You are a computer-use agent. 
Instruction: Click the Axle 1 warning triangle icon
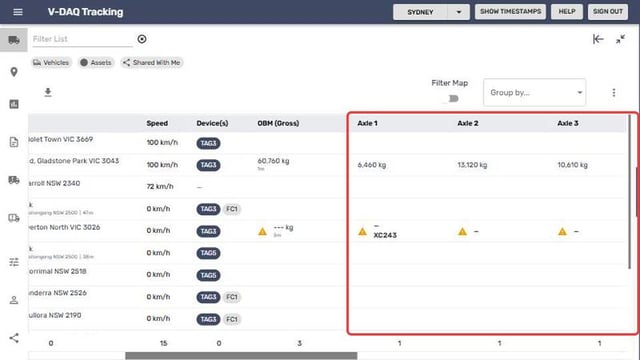[362, 231]
